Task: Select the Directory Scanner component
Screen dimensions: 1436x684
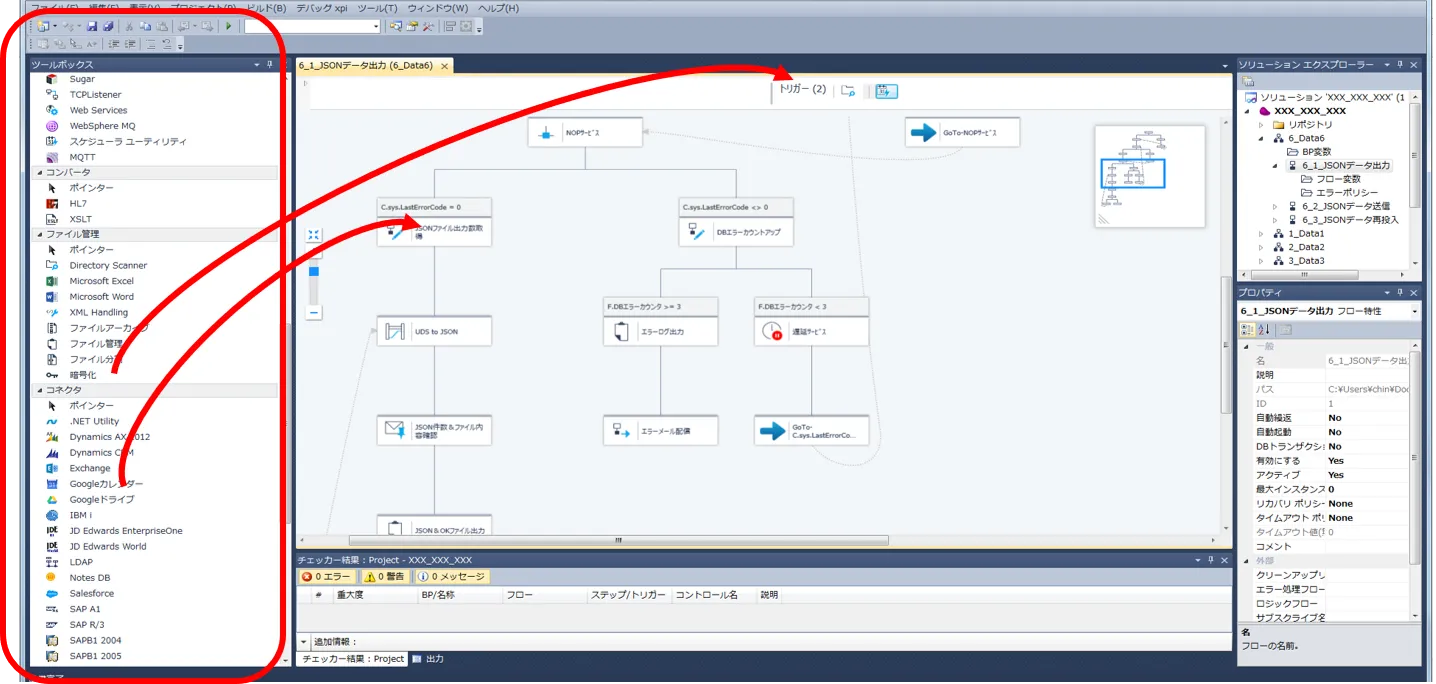Action: 108,265
